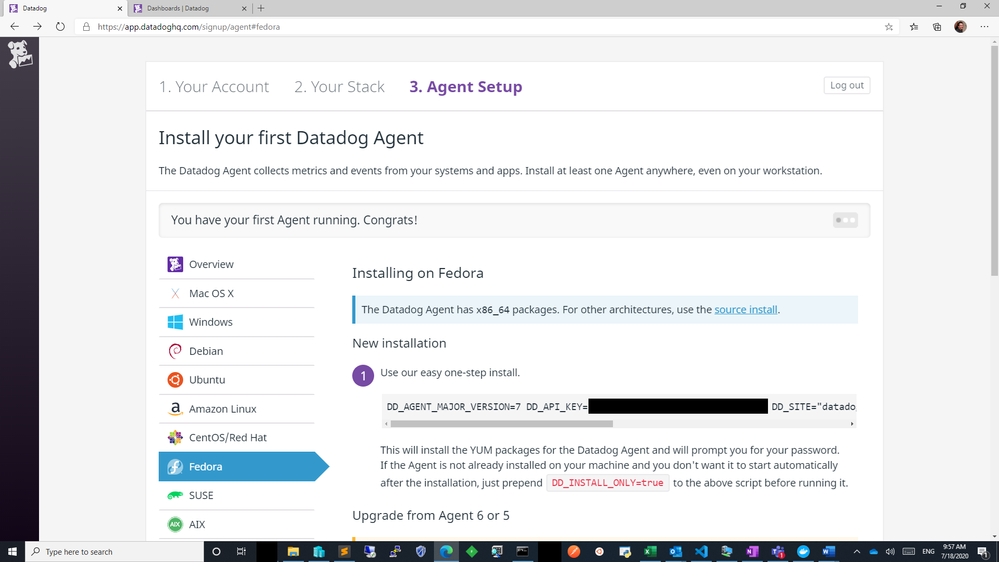
Task: Open OneDrive cloud icon in tray
Action: coord(873,552)
